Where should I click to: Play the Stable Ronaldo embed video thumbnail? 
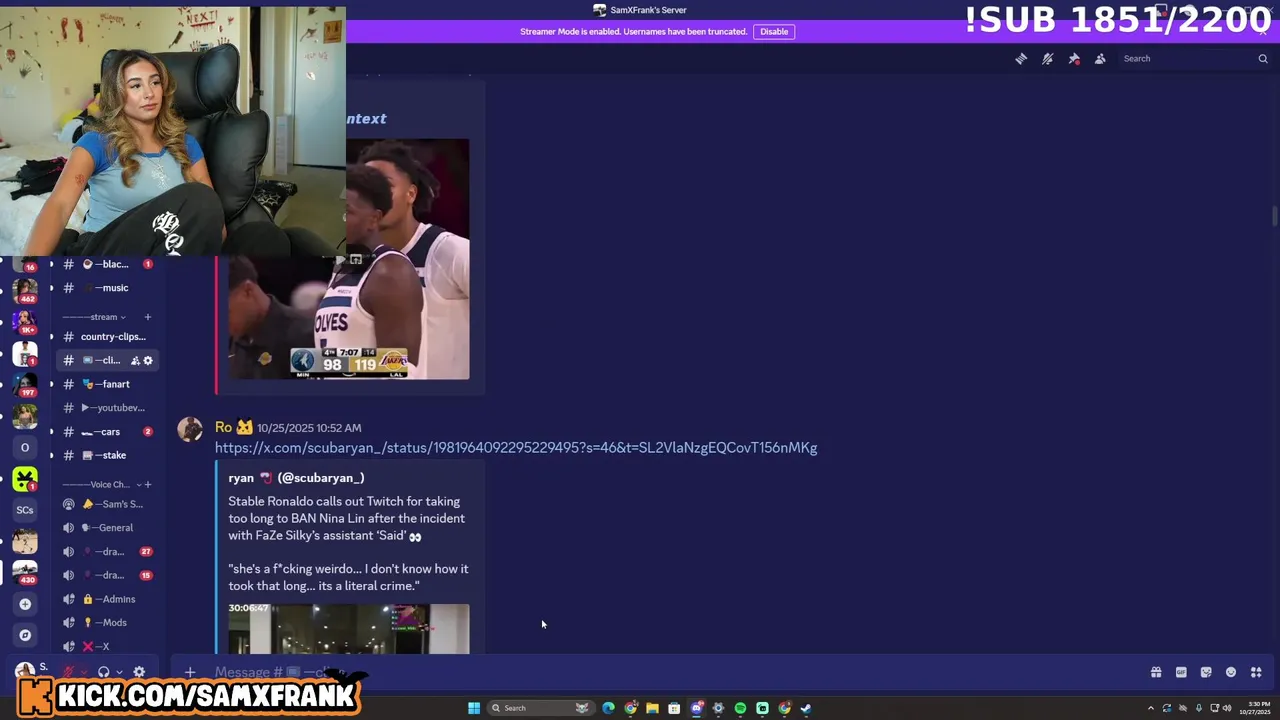coord(349,629)
